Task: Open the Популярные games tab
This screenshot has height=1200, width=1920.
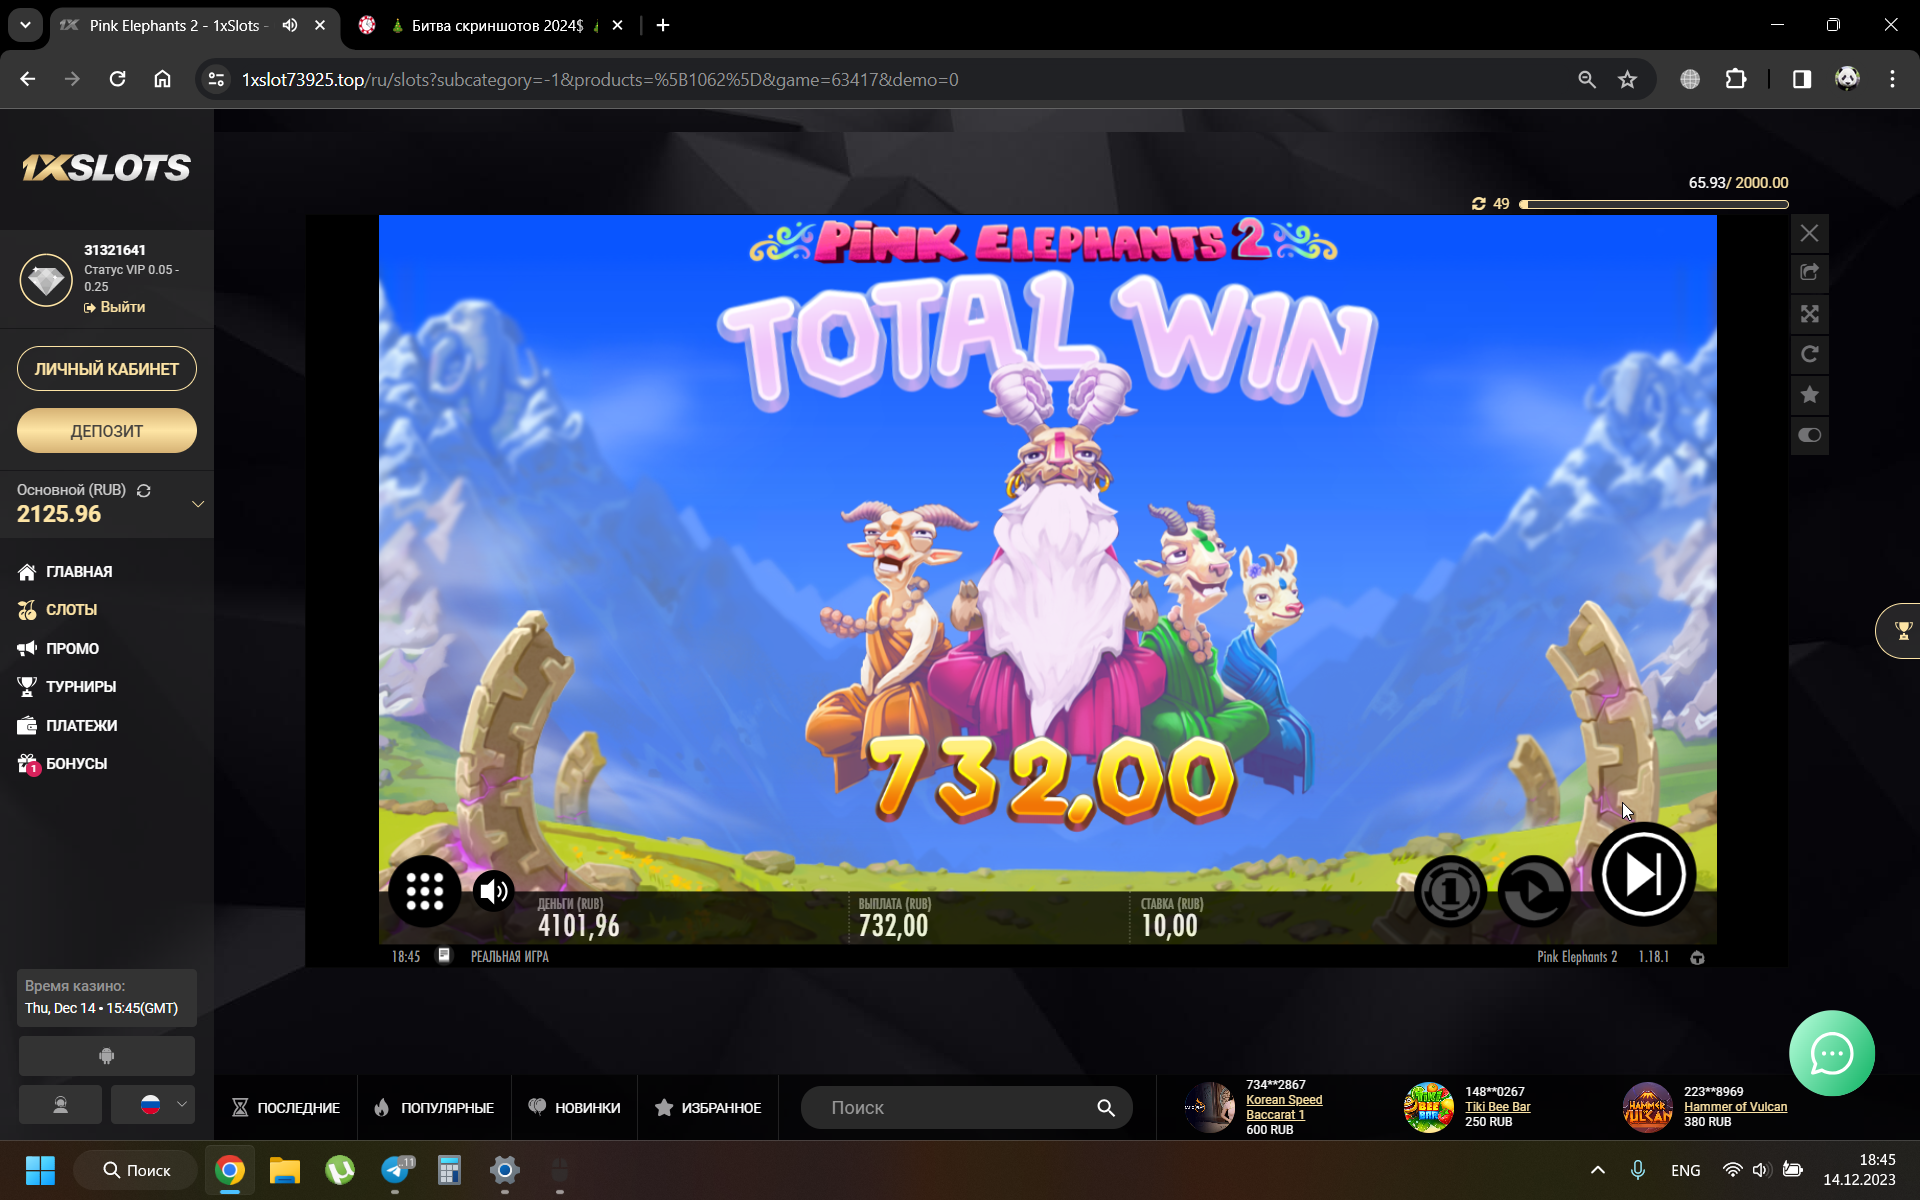Action: [x=434, y=1107]
